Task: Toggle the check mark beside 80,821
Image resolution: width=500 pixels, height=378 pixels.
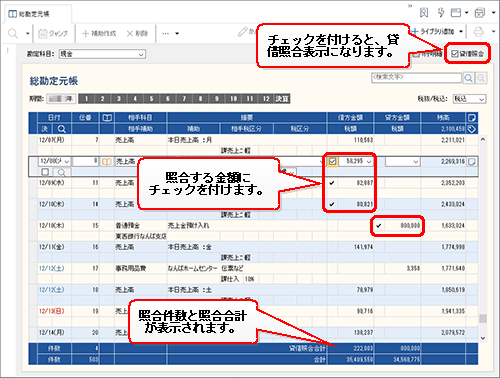Action: click(332, 204)
